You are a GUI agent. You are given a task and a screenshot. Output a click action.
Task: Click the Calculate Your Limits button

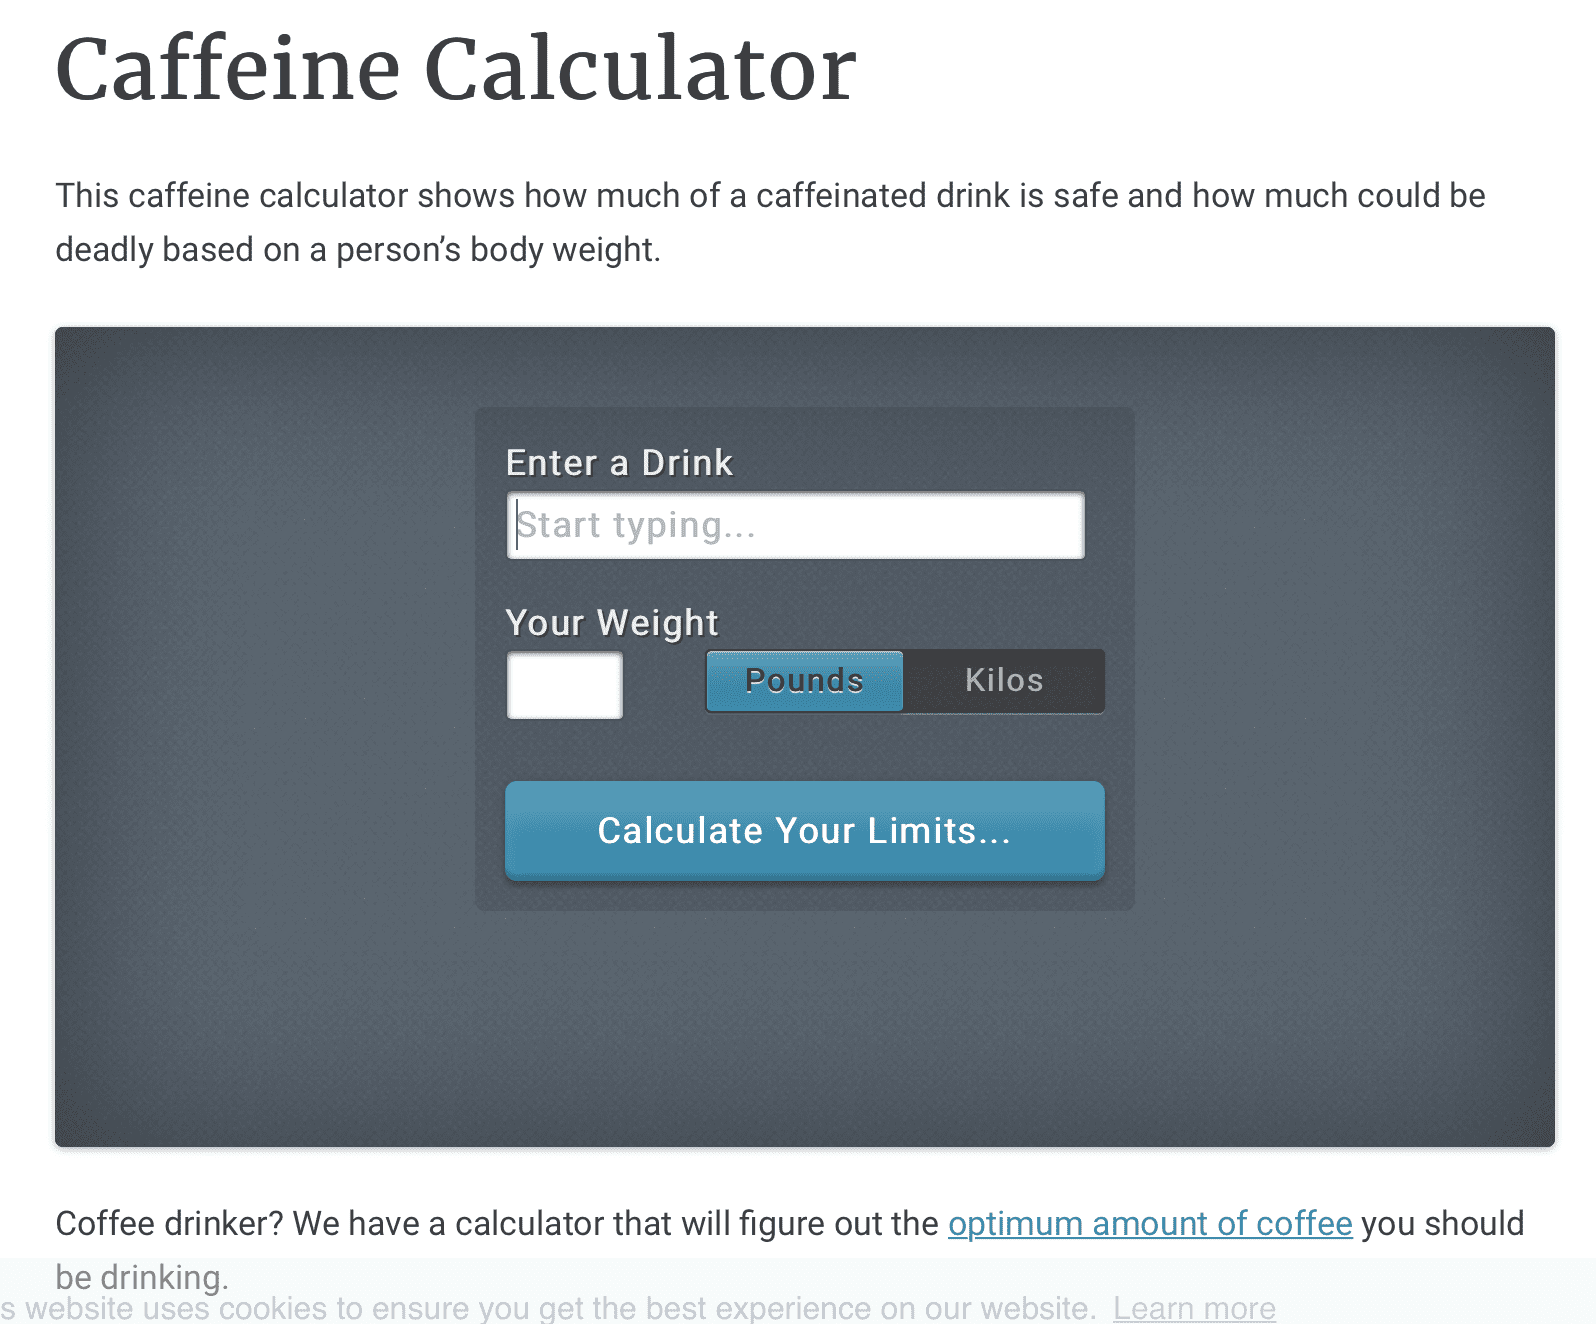coord(805,830)
